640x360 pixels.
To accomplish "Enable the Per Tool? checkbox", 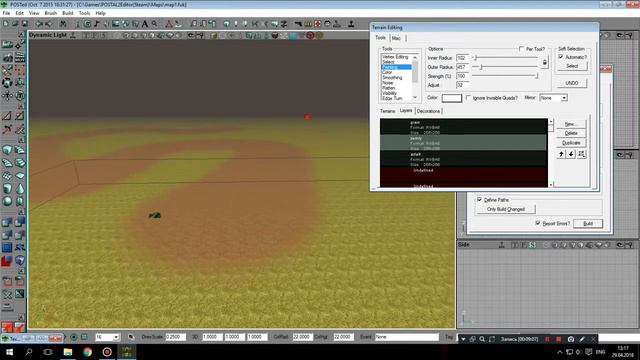I will click(521, 49).
